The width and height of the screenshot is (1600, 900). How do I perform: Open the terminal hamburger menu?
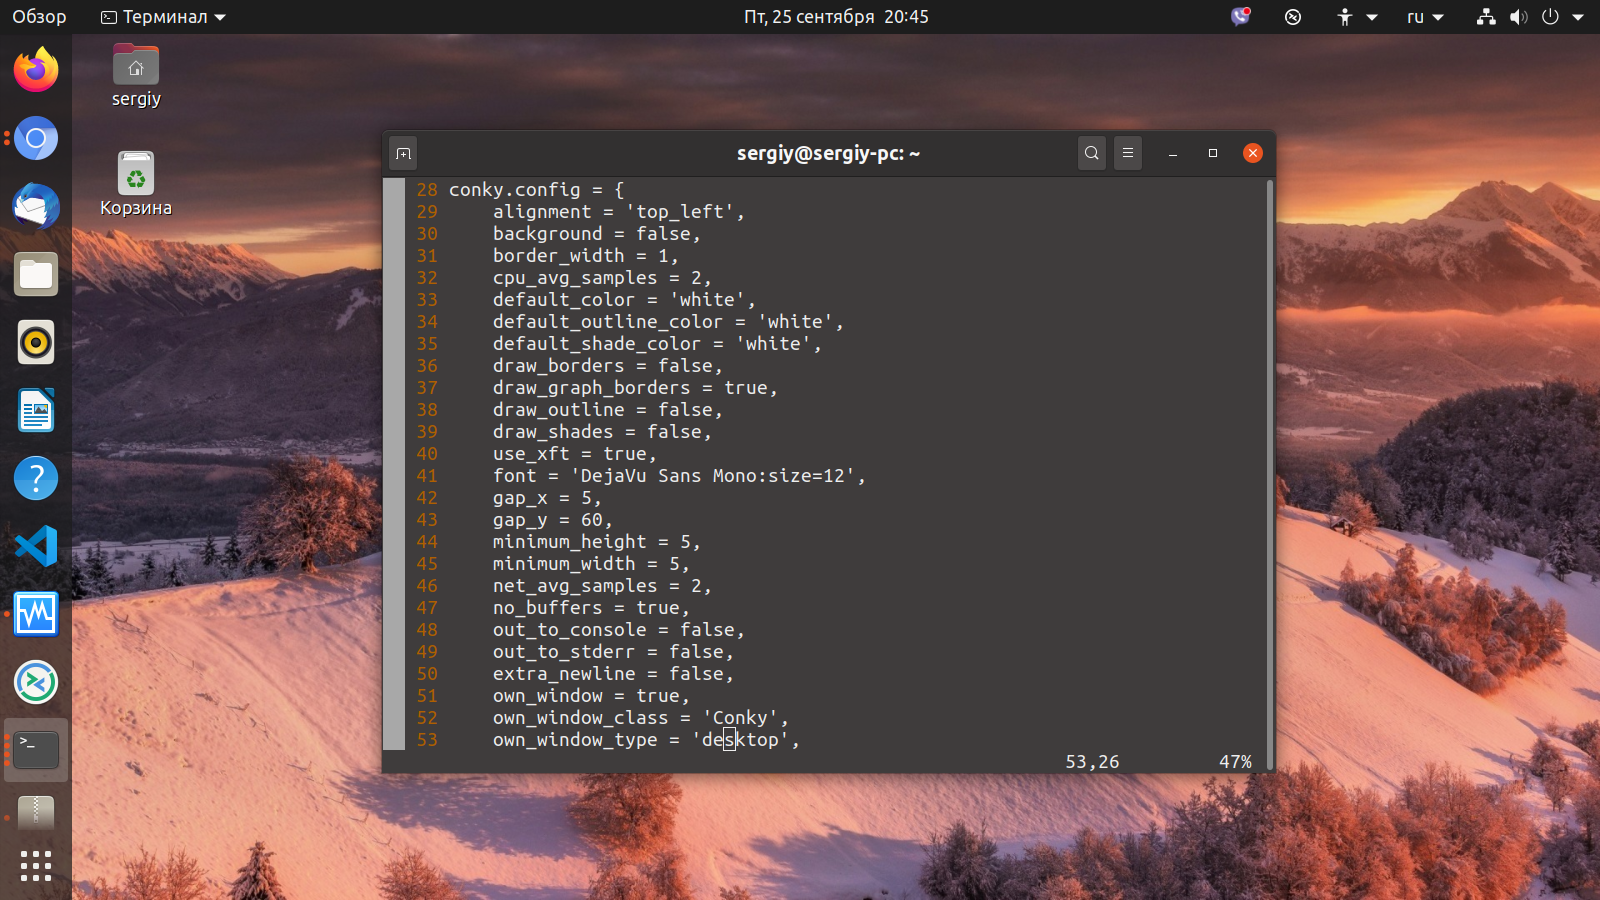click(x=1128, y=153)
